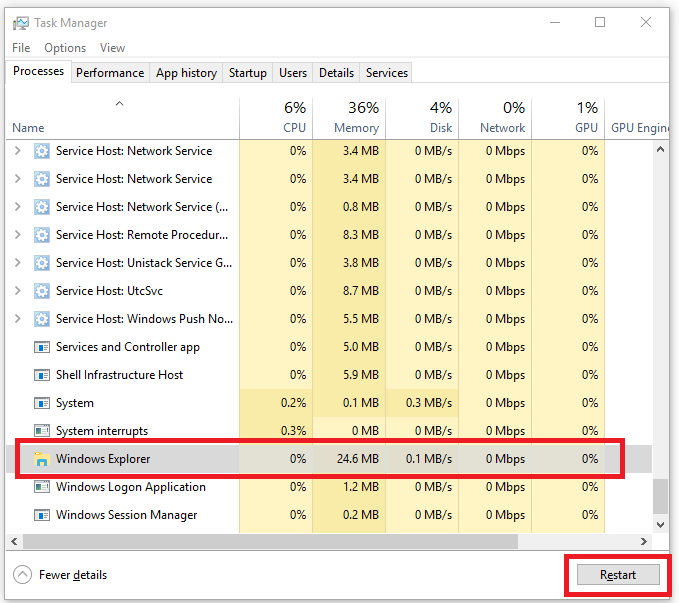This screenshot has width=679, height=603.
Task: Click the 0.3 MB/s disk value for System
Action: coord(429,403)
